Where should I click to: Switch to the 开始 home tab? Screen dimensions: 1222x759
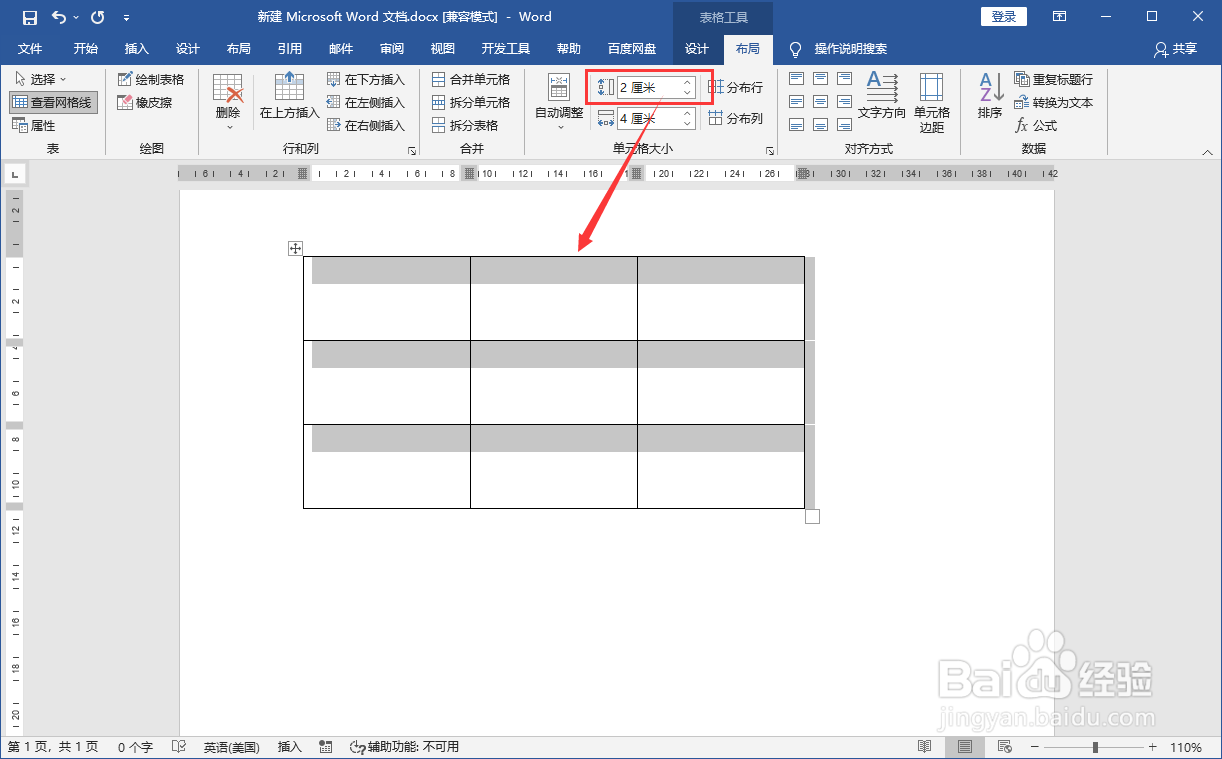click(85, 49)
